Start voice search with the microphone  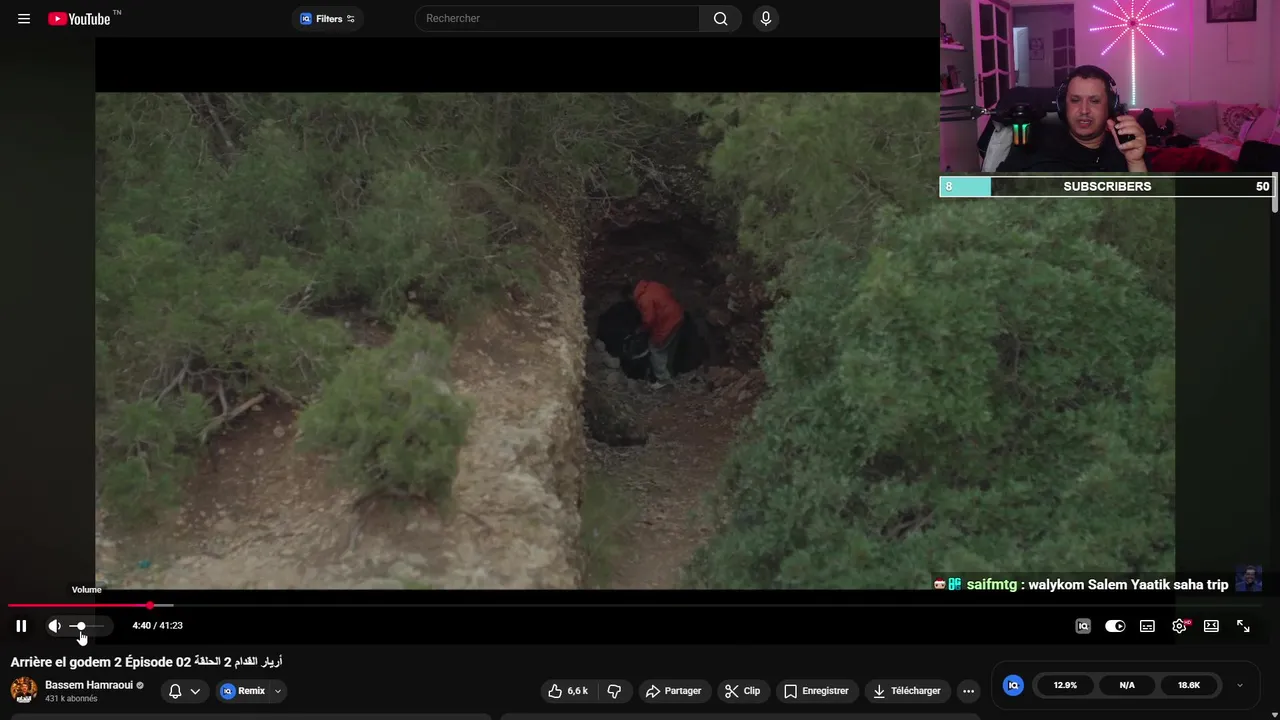(766, 19)
